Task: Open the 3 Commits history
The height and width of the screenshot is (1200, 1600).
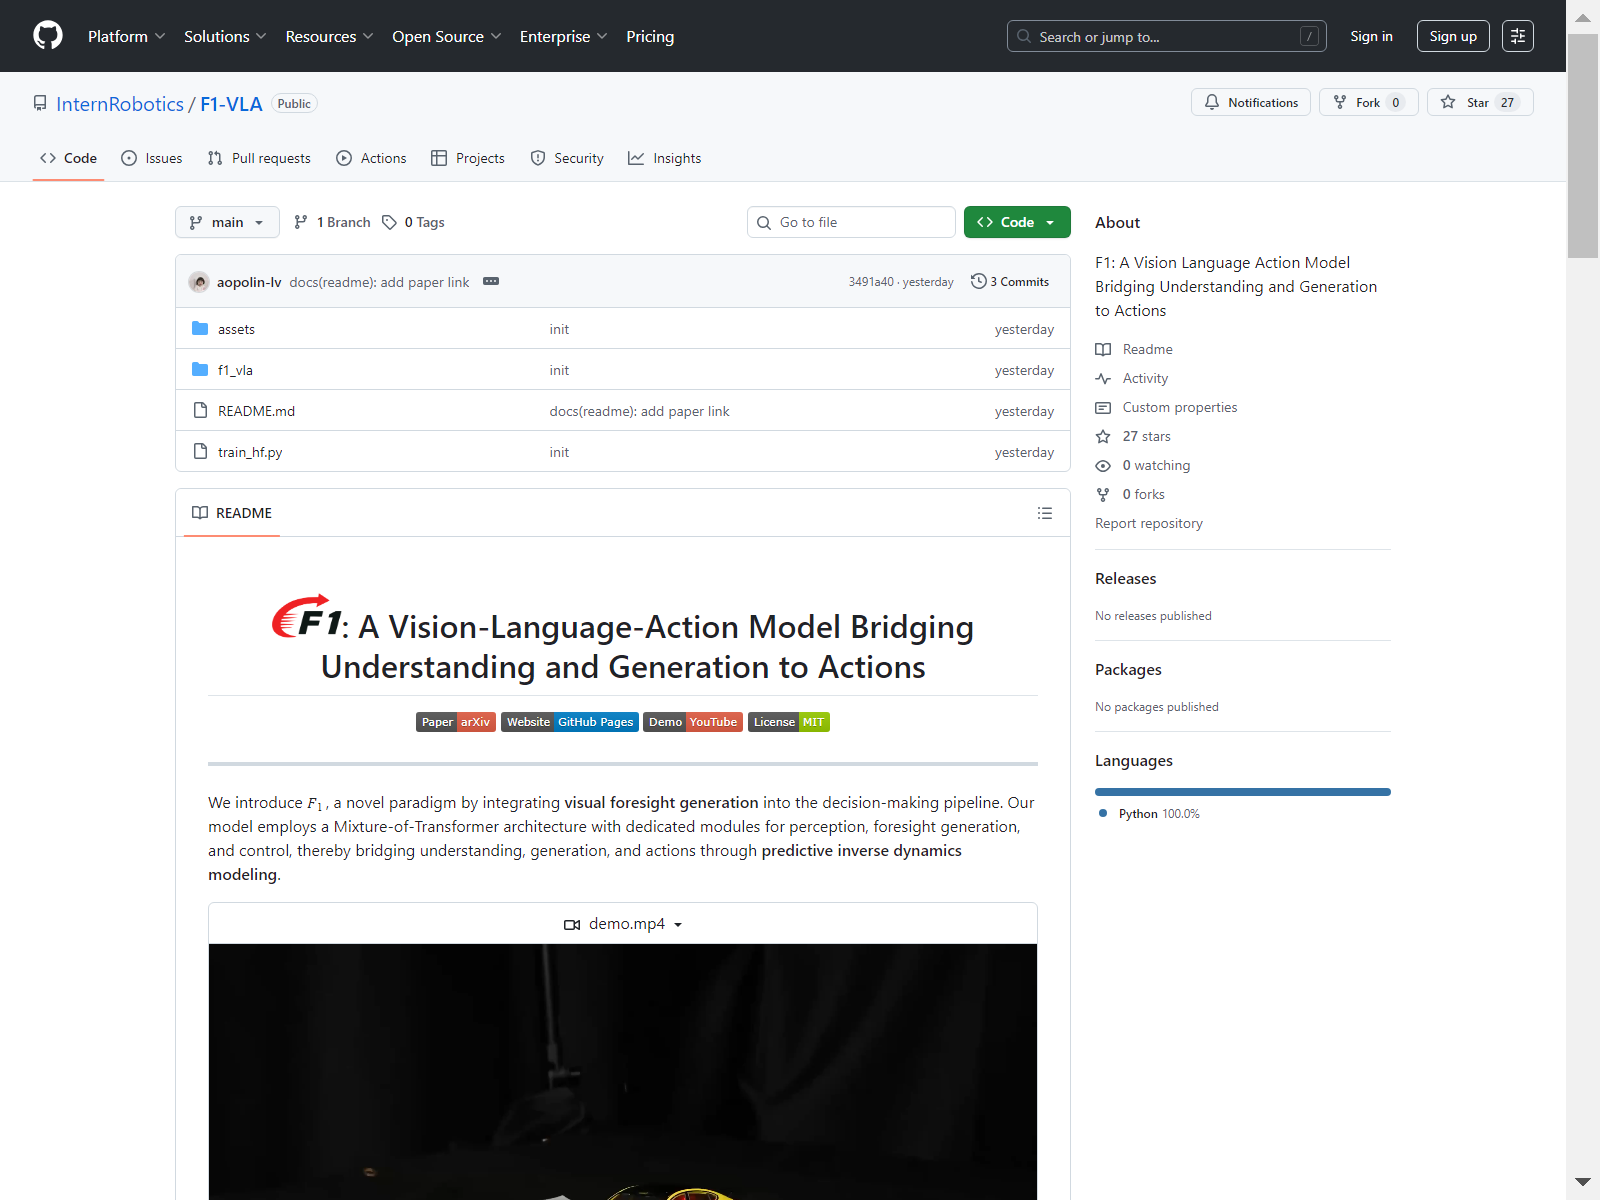Action: click(x=1010, y=282)
